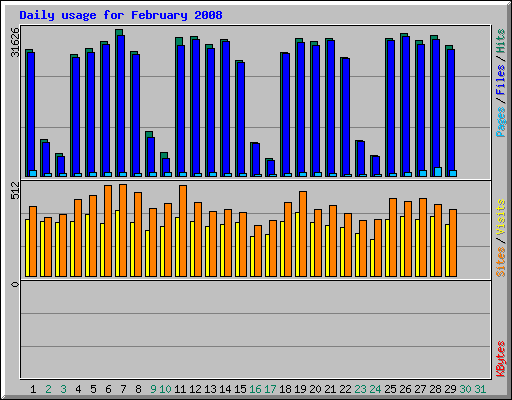Click the '31626' hits axis value
The height and width of the screenshot is (400, 512).
pos(15,42)
